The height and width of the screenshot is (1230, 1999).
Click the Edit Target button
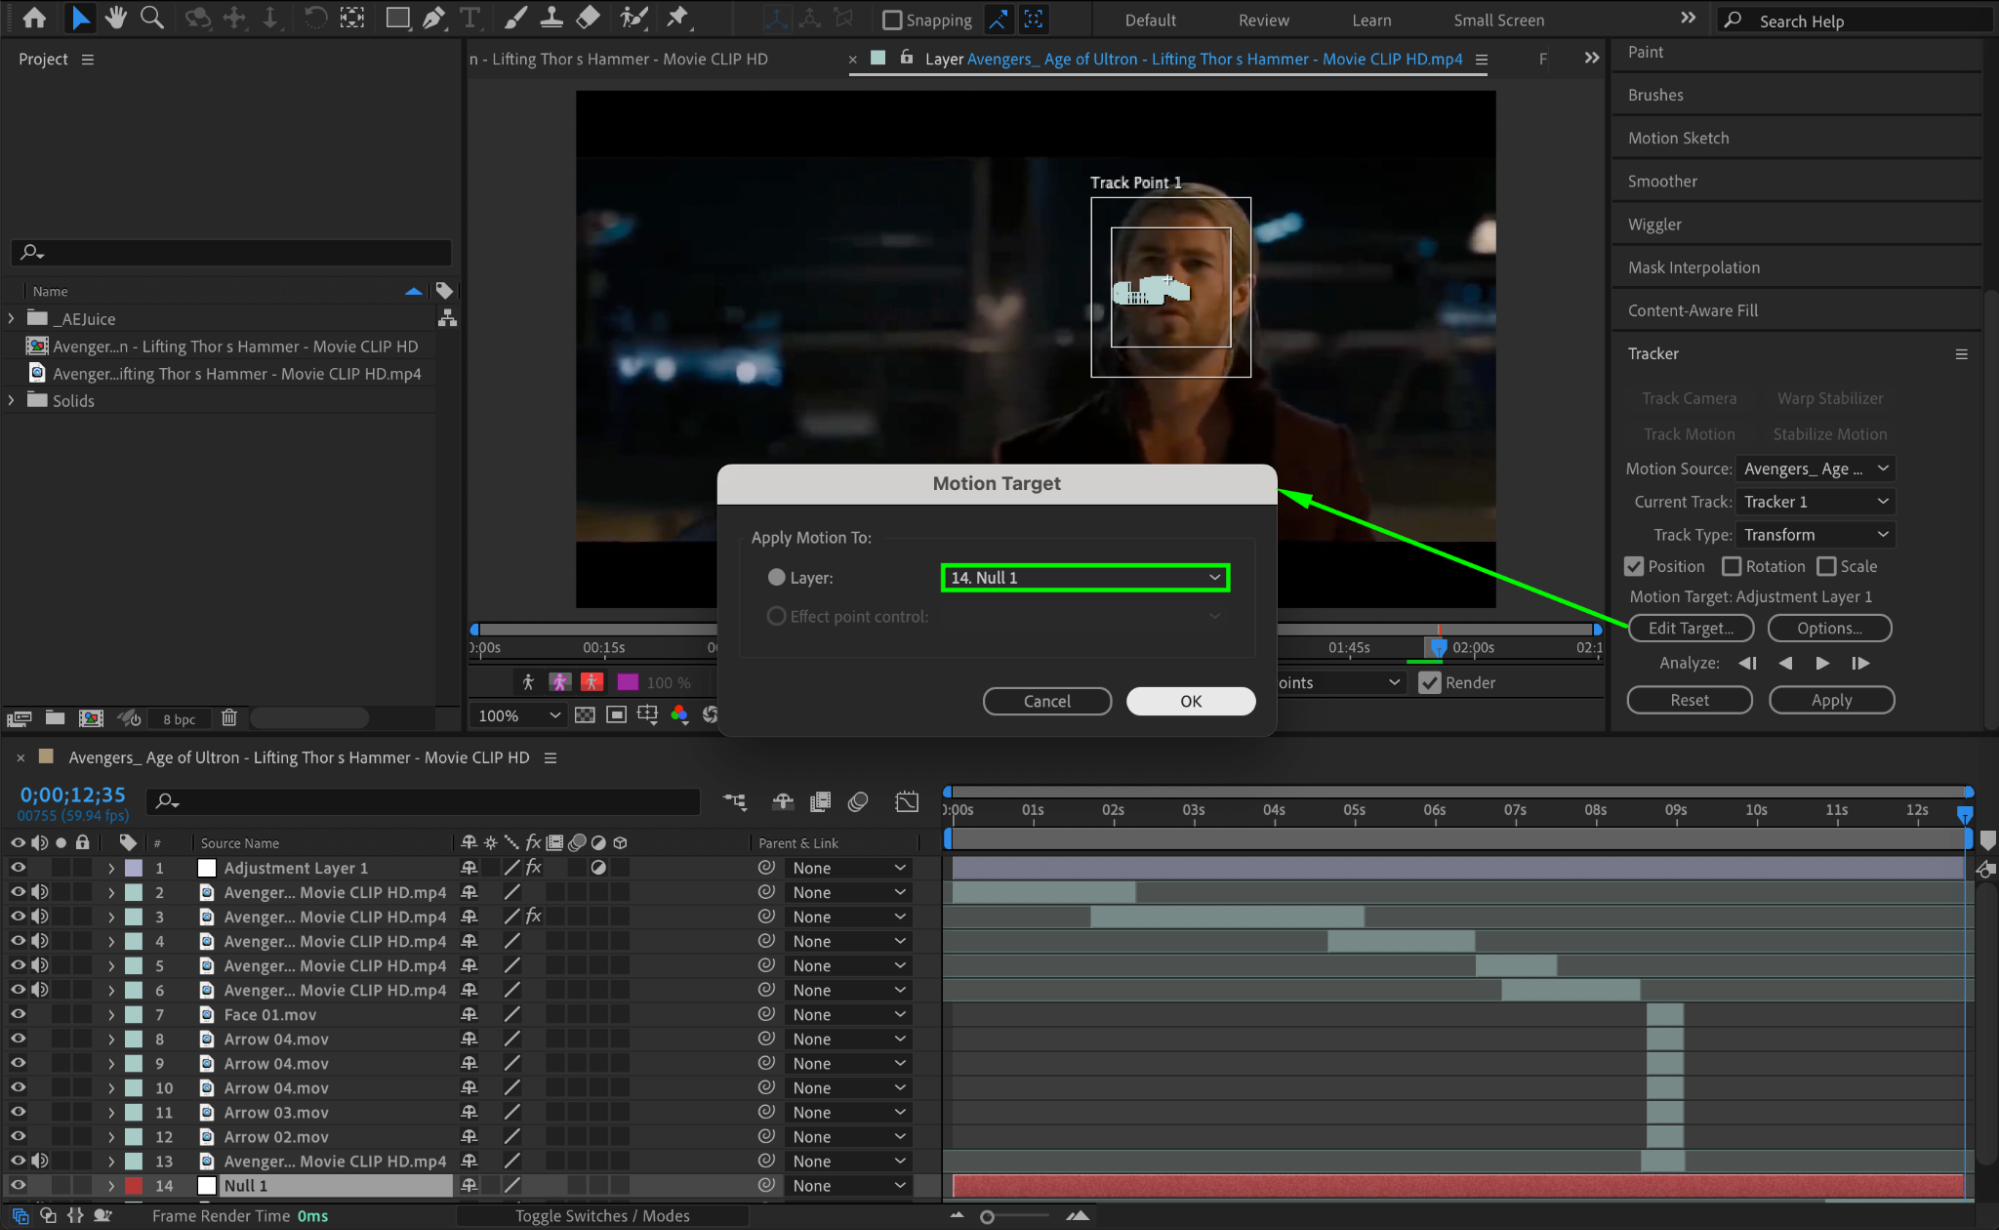pos(1690,628)
